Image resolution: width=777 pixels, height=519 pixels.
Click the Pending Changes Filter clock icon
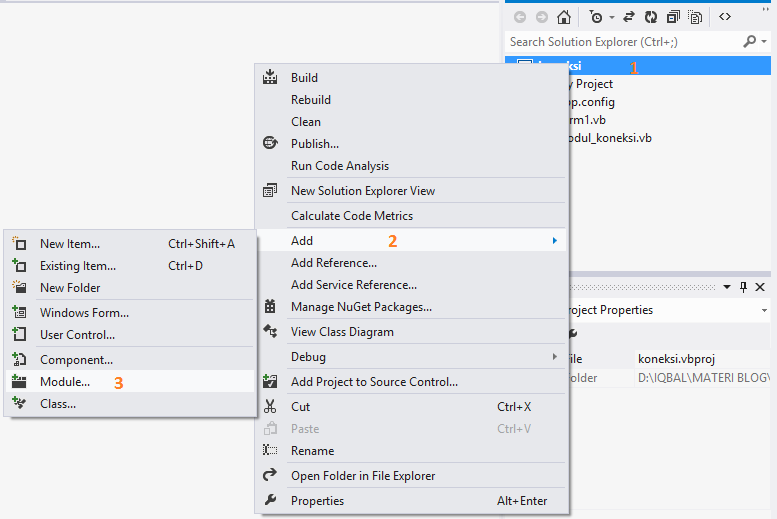(595, 17)
